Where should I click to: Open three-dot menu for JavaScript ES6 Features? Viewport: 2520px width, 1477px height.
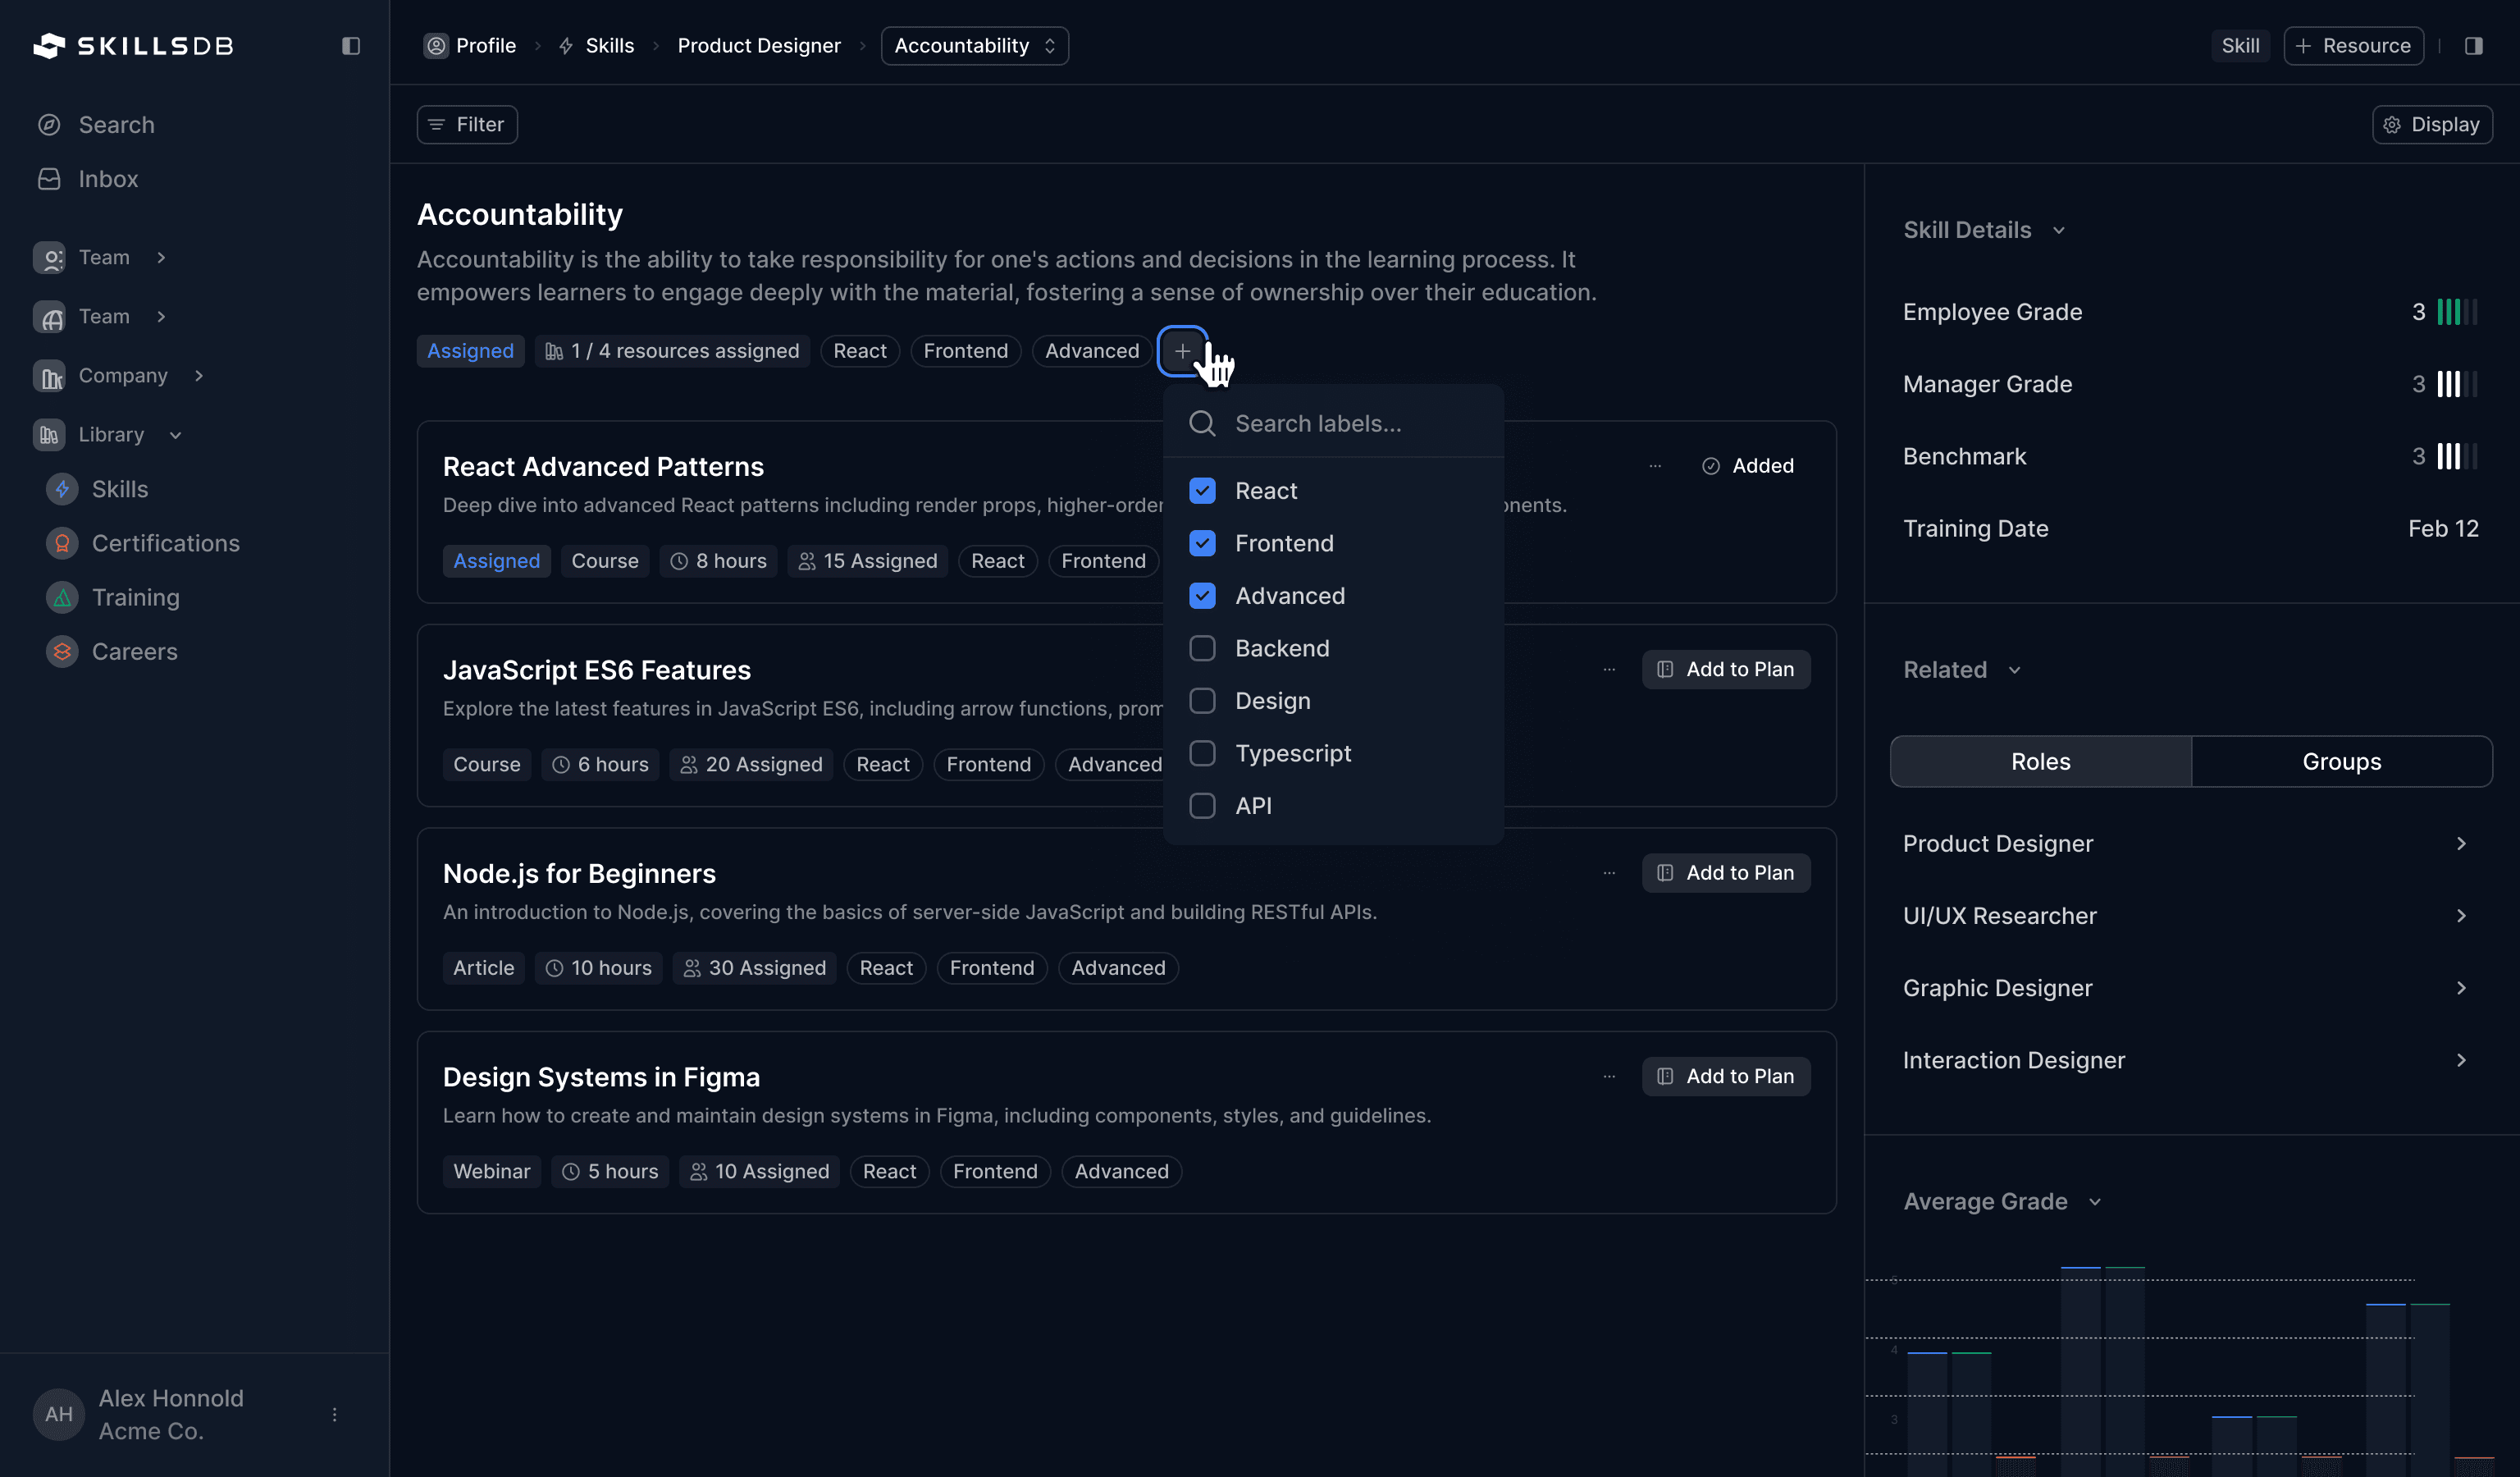point(1609,669)
